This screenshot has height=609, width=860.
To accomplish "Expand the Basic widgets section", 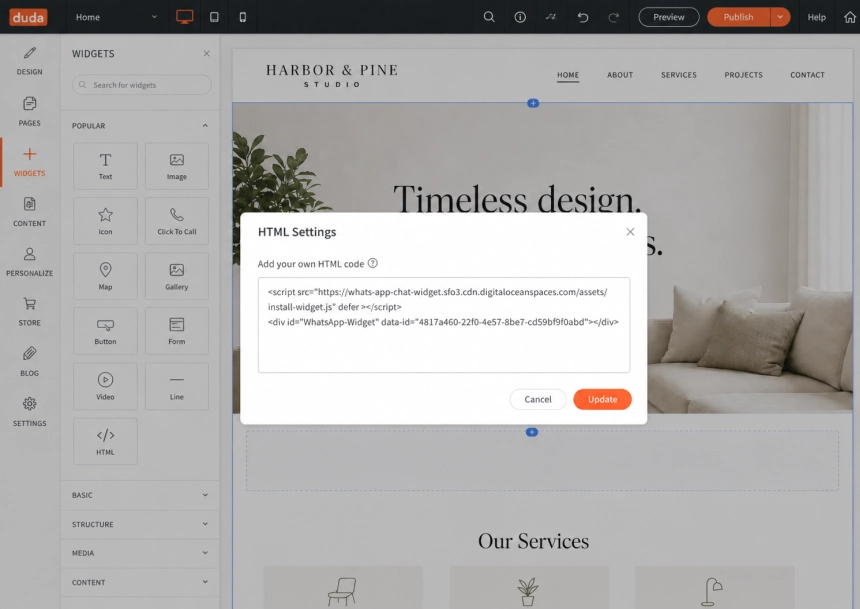I will pos(140,495).
